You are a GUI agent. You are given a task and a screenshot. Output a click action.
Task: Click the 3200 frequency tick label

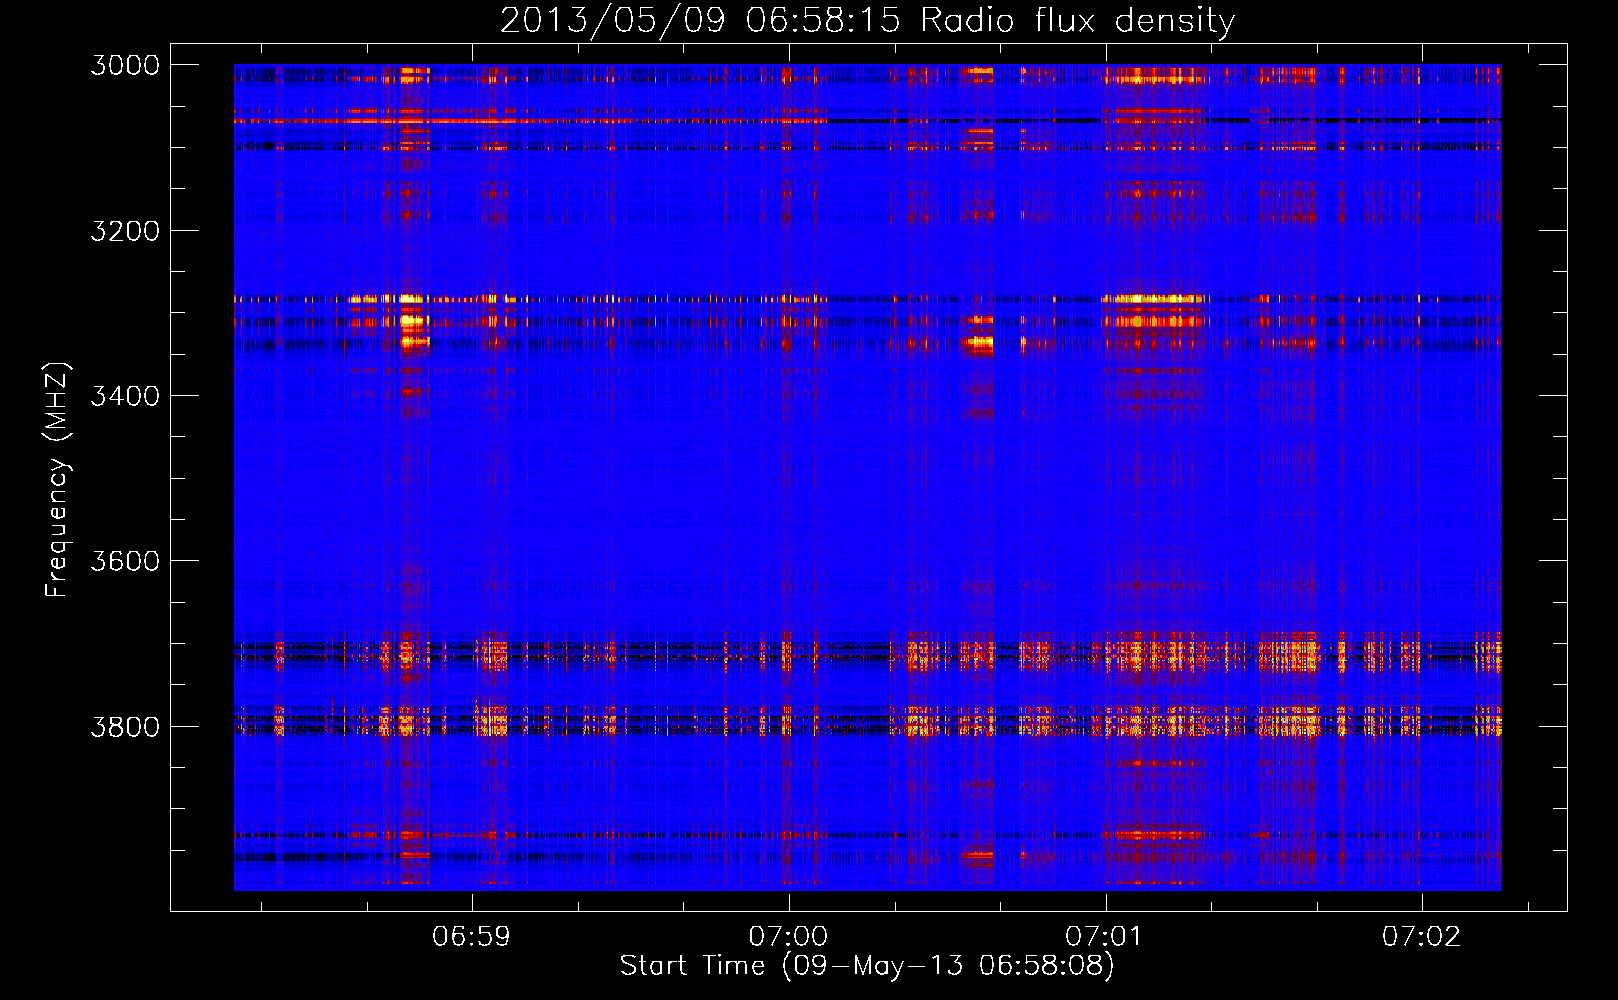[125, 231]
